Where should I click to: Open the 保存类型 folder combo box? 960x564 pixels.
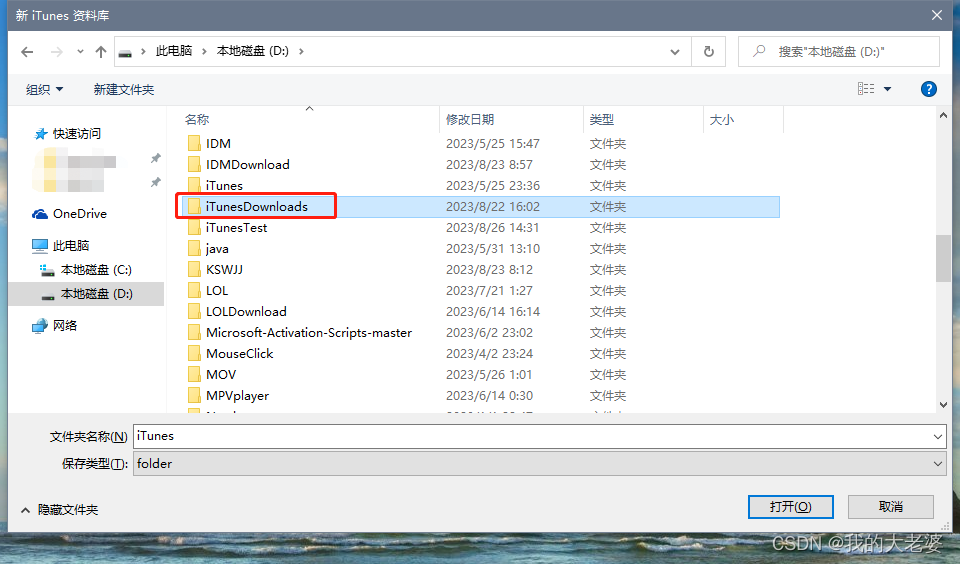pyautogui.click(x=539, y=464)
